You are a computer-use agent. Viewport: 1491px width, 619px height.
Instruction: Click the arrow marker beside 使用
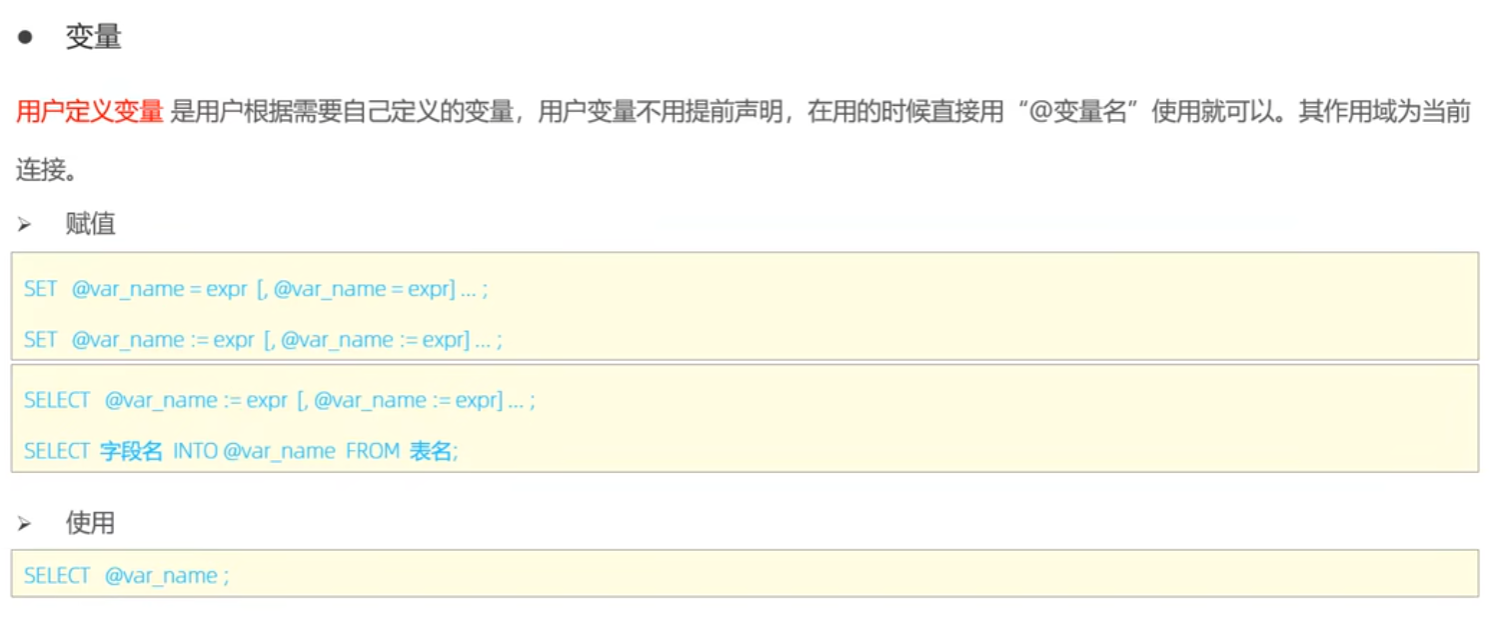(24, 524)
